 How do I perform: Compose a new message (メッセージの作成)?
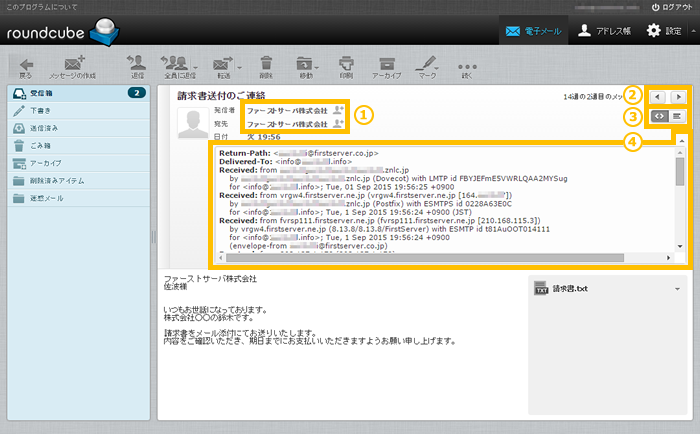[x=69, y=64]
